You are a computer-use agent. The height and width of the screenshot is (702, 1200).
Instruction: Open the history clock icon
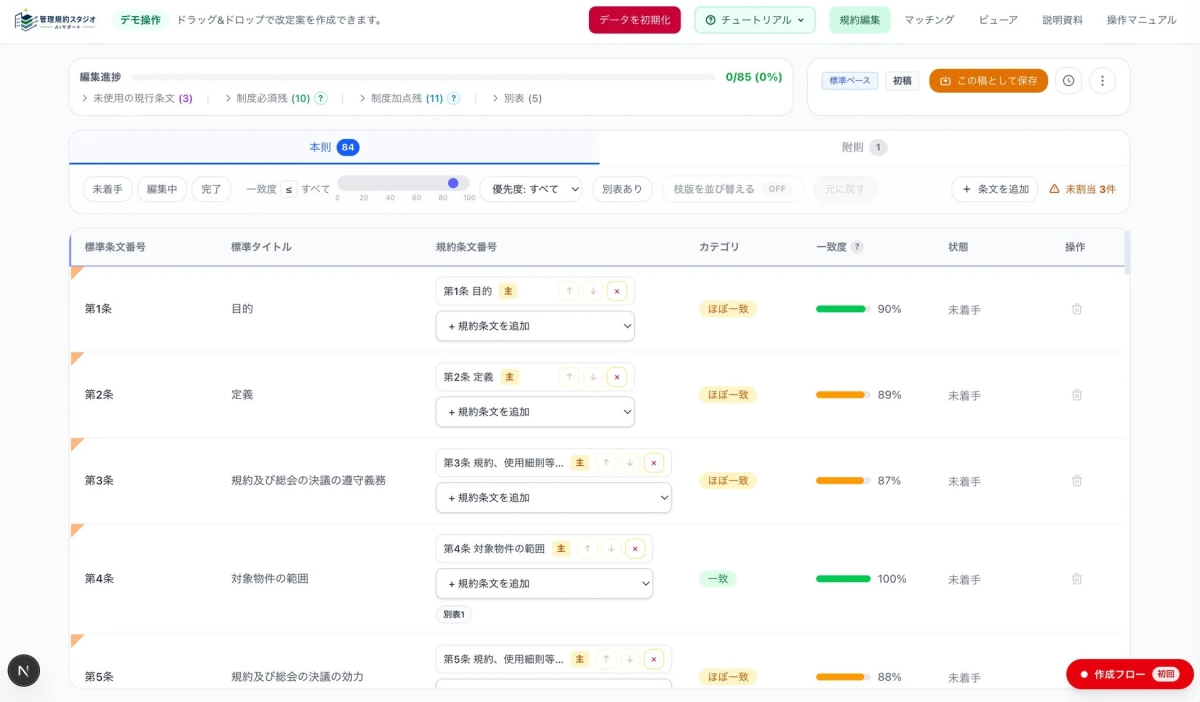coord(1068,81)
